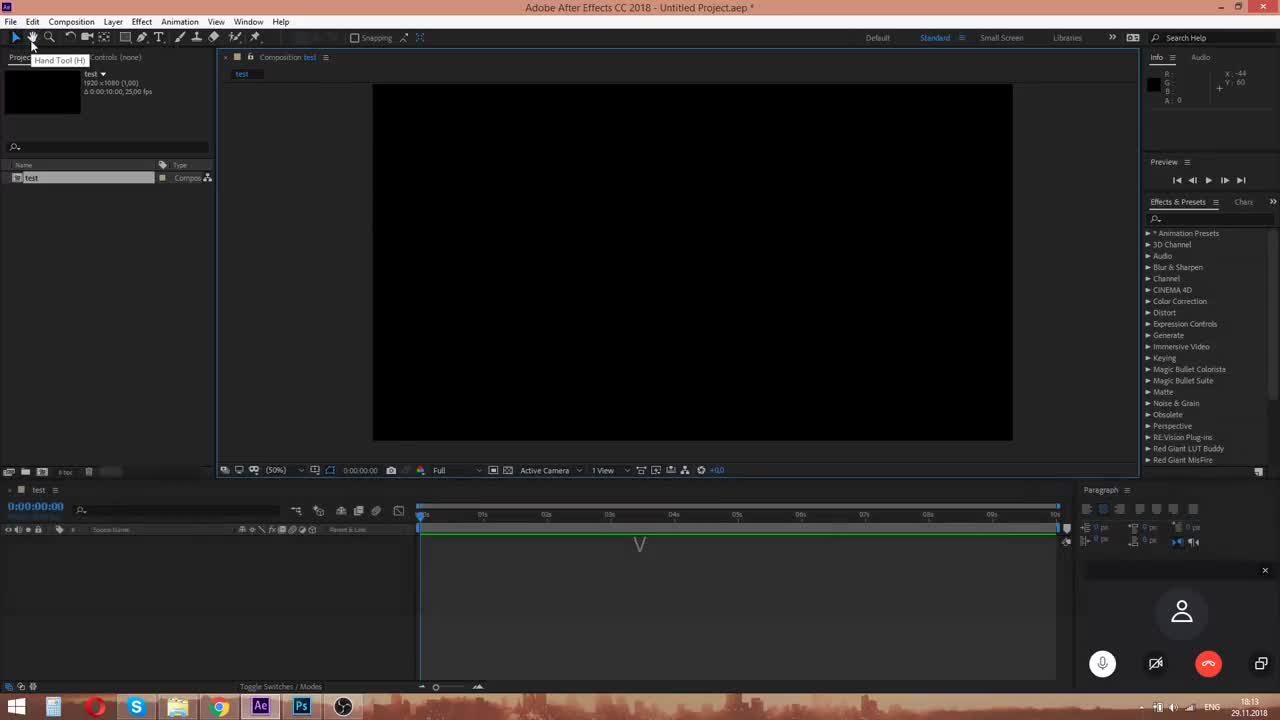Image resolution: width=1280 pixels, height=720 pixels.
Task: Open the Animation menu
Action: click(x=180, y=22)
